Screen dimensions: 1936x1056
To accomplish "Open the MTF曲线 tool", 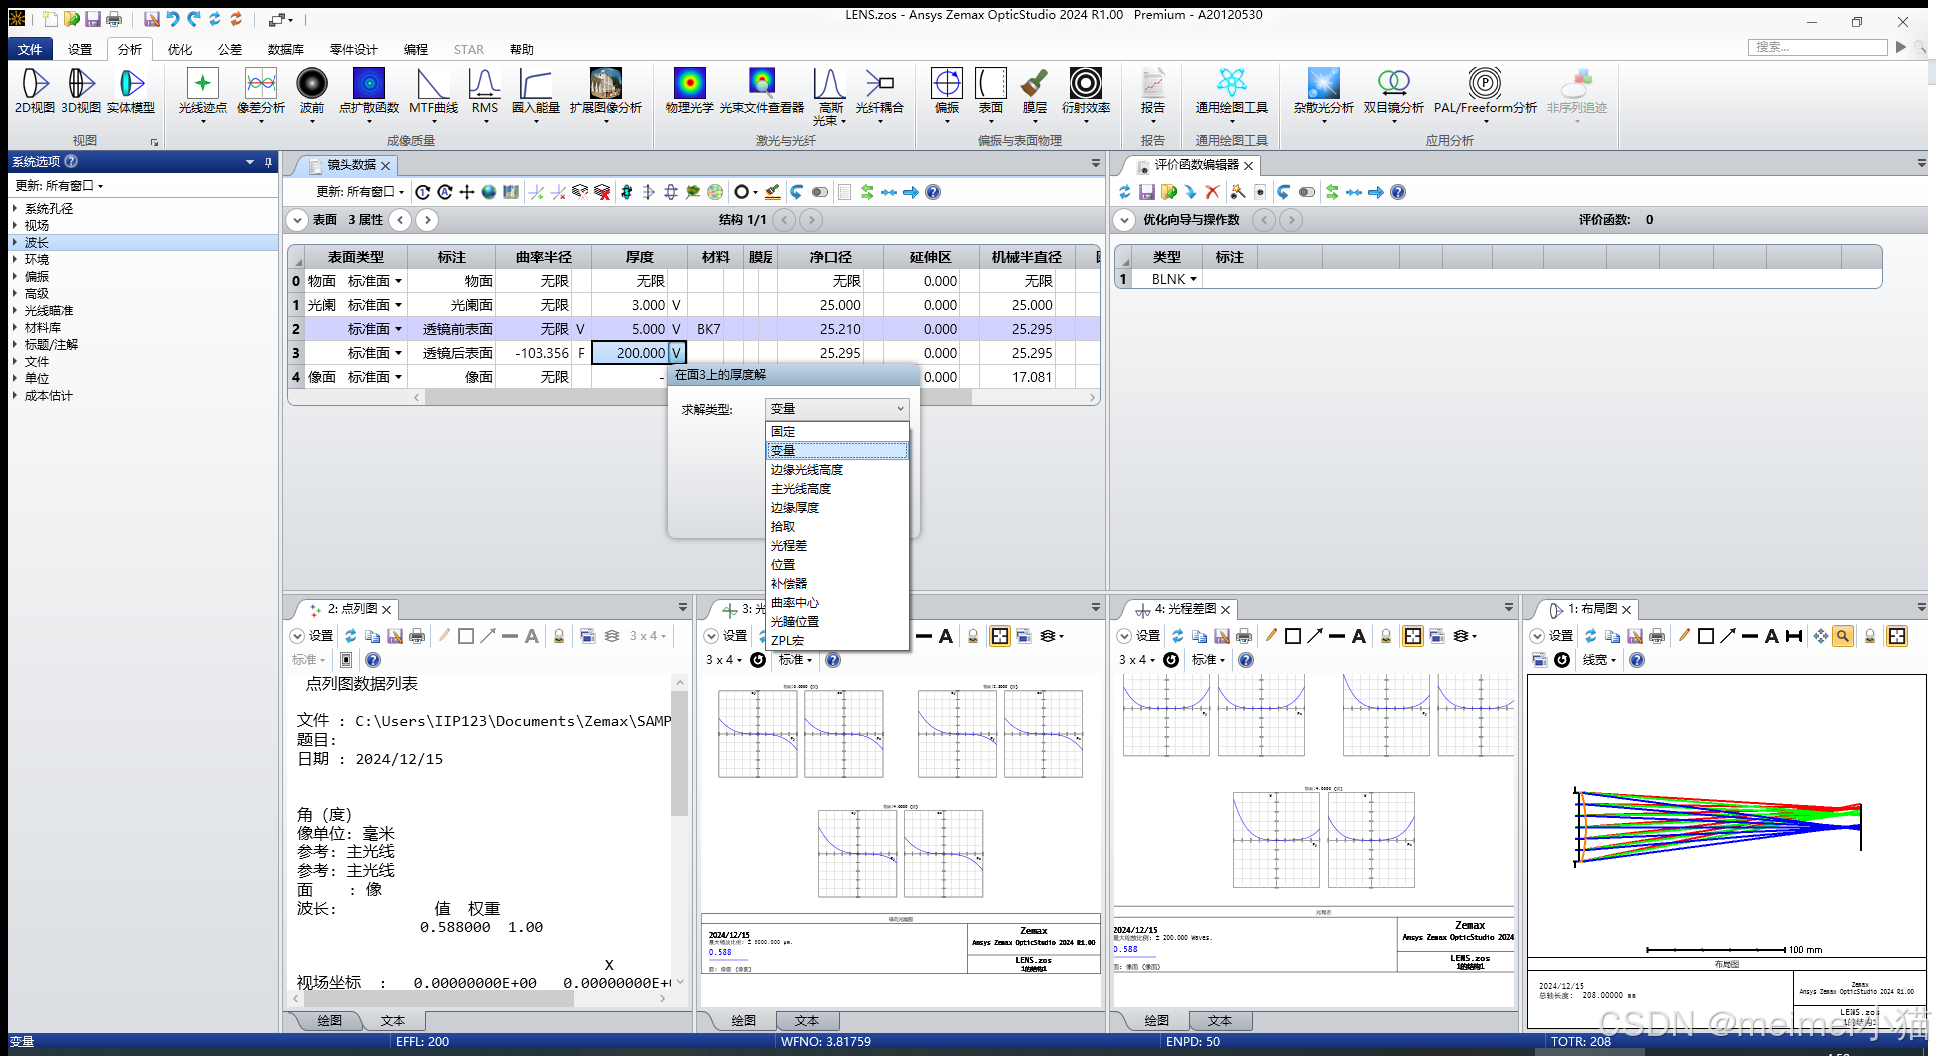I will (x=433, y=95).
